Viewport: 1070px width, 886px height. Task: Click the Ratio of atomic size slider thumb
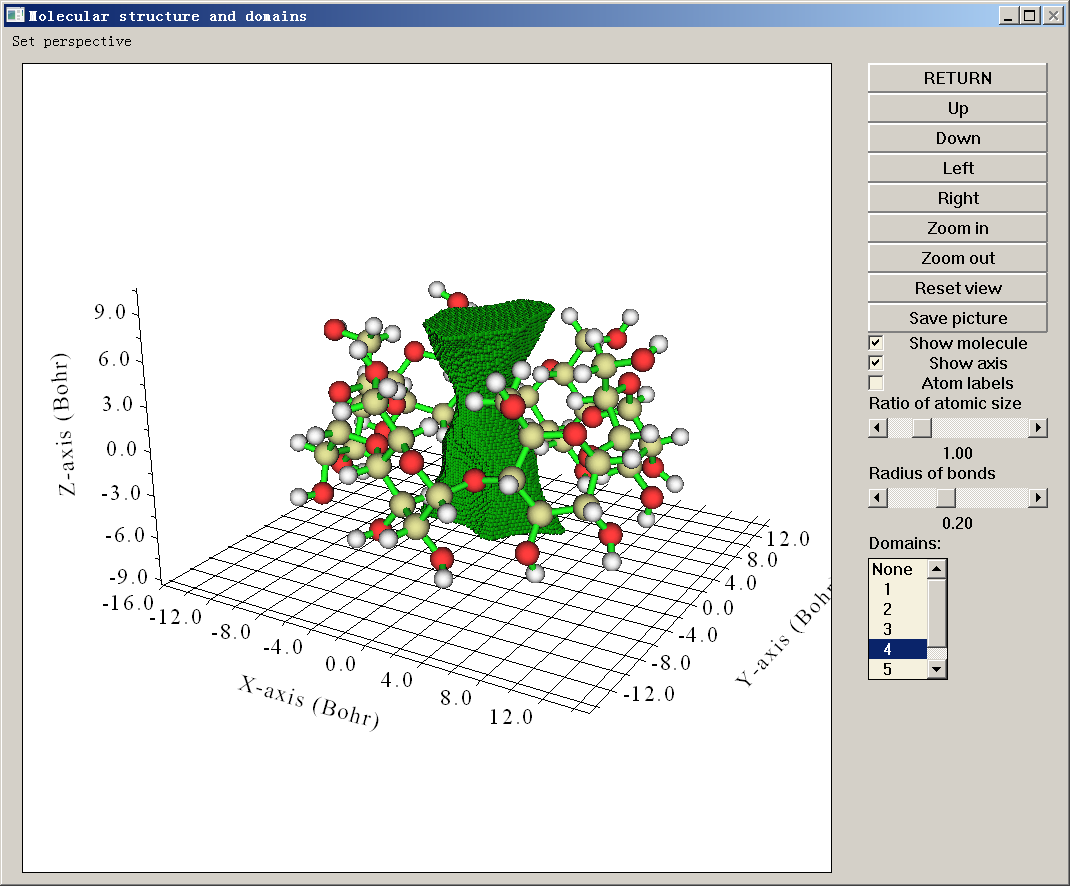point(921,428)
